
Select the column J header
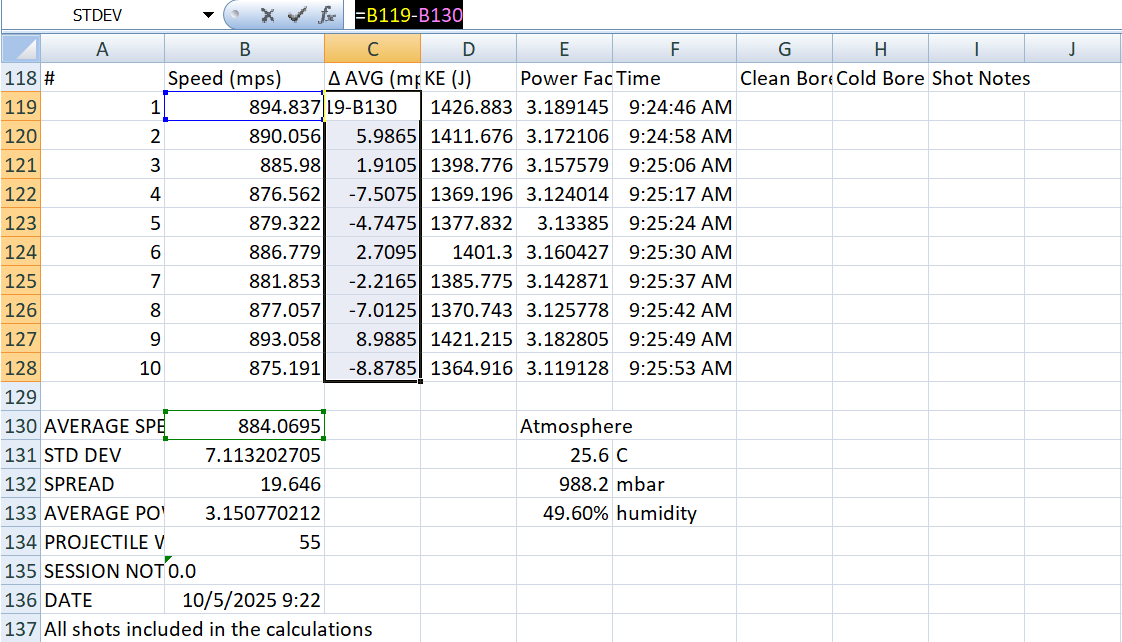pyautogui.click(x=1072, y=49)
